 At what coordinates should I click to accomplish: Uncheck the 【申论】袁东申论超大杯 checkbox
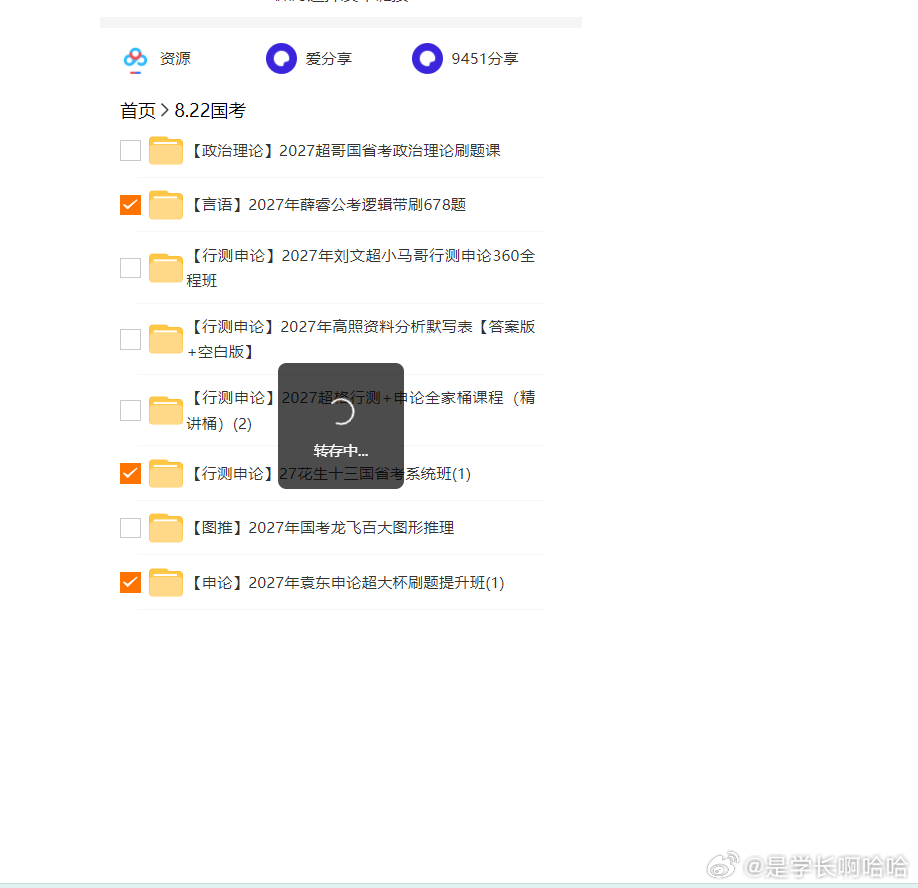pos(131,582)
